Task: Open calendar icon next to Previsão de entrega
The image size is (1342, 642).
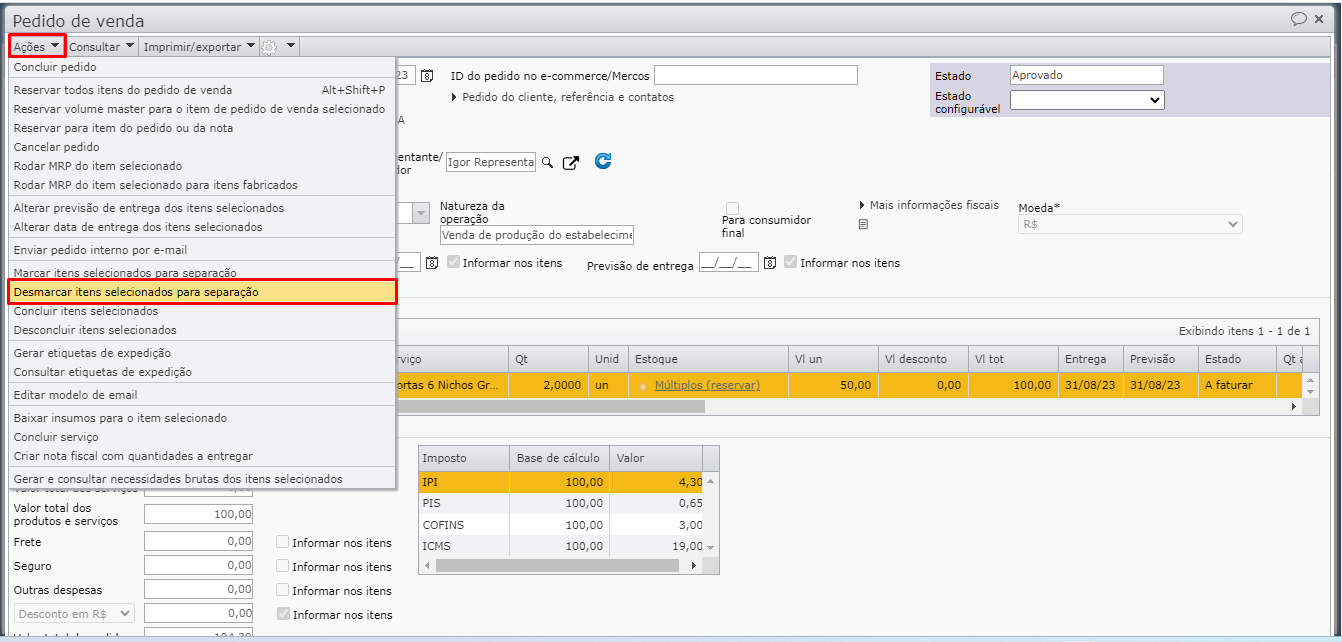Action: pyautogui.click(x=770, y=263)
